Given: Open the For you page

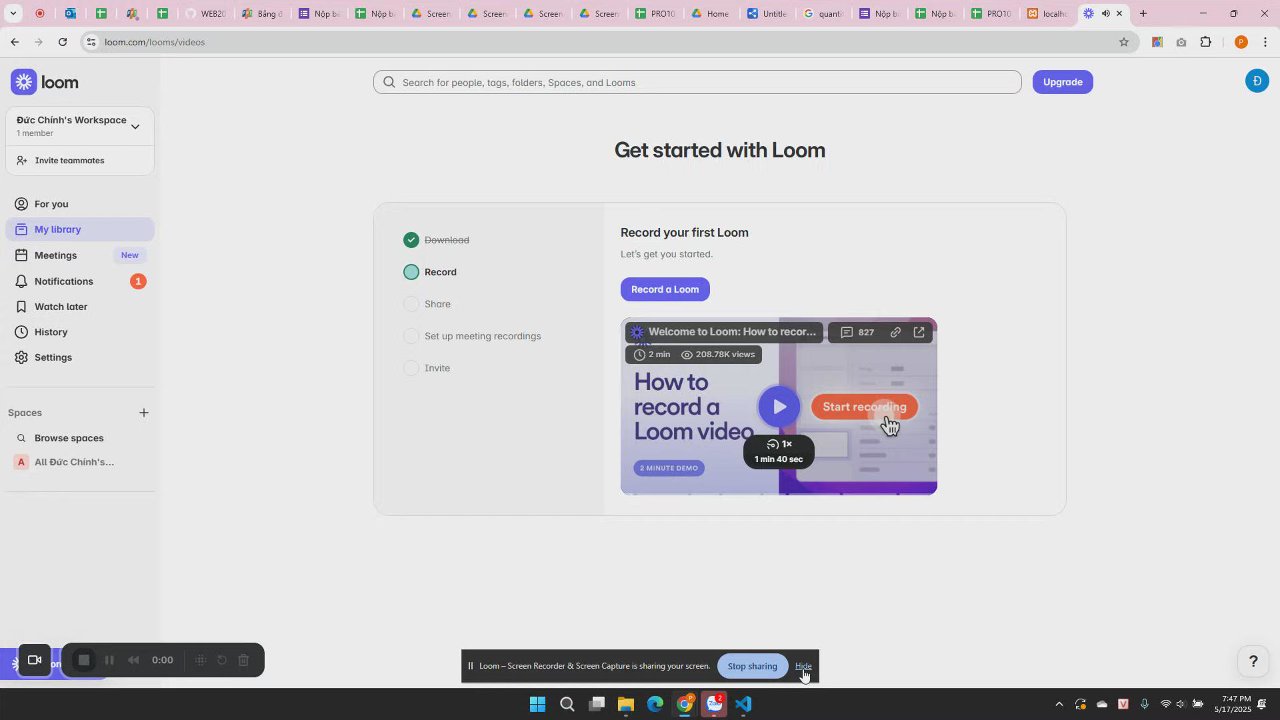Looking at the screenshot, I should [x=80, y=204].
